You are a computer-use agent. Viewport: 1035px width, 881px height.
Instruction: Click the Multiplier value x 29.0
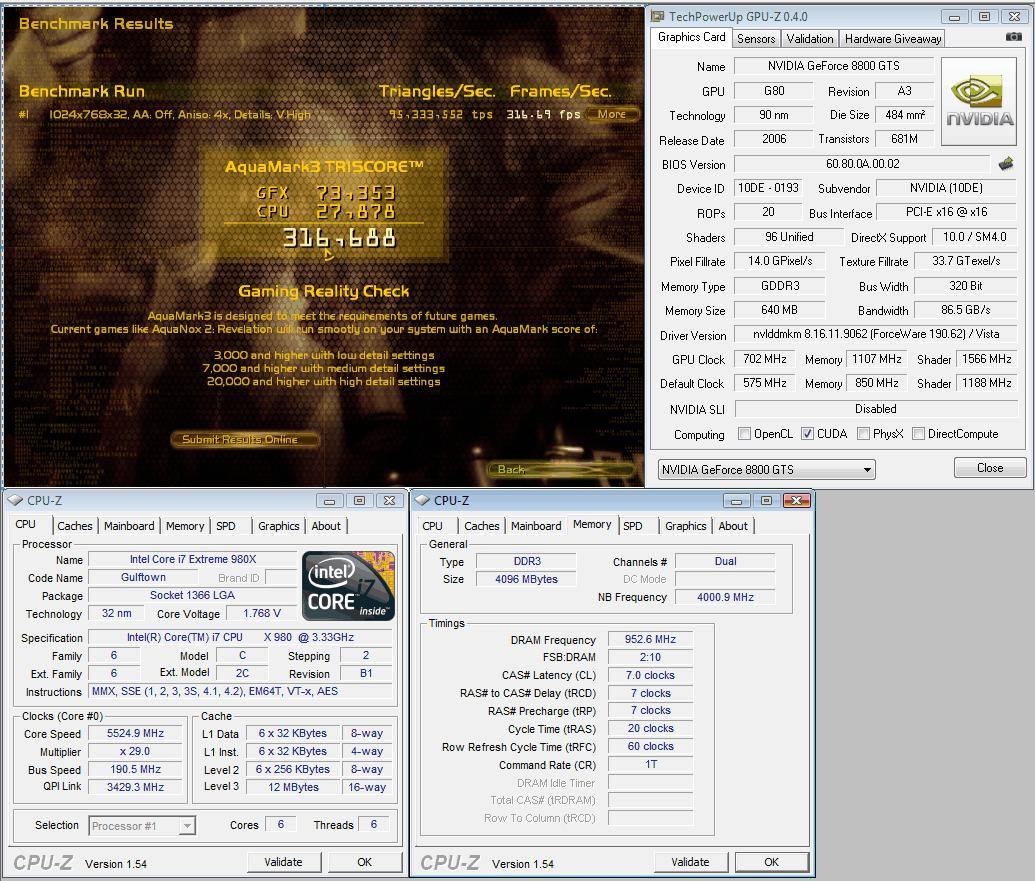[135, 751]
